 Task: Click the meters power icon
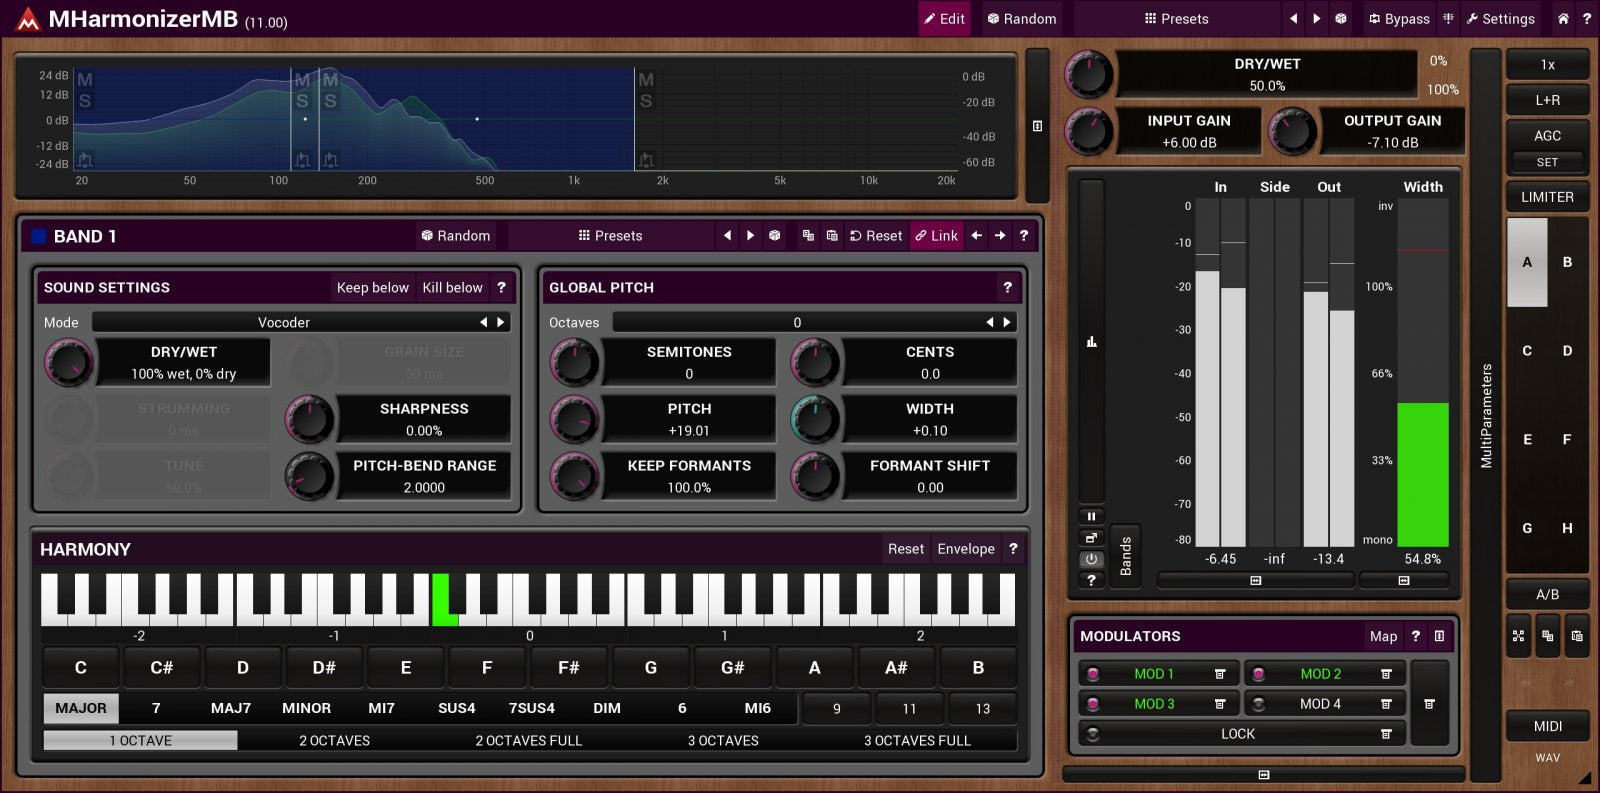pos(1091,559)
